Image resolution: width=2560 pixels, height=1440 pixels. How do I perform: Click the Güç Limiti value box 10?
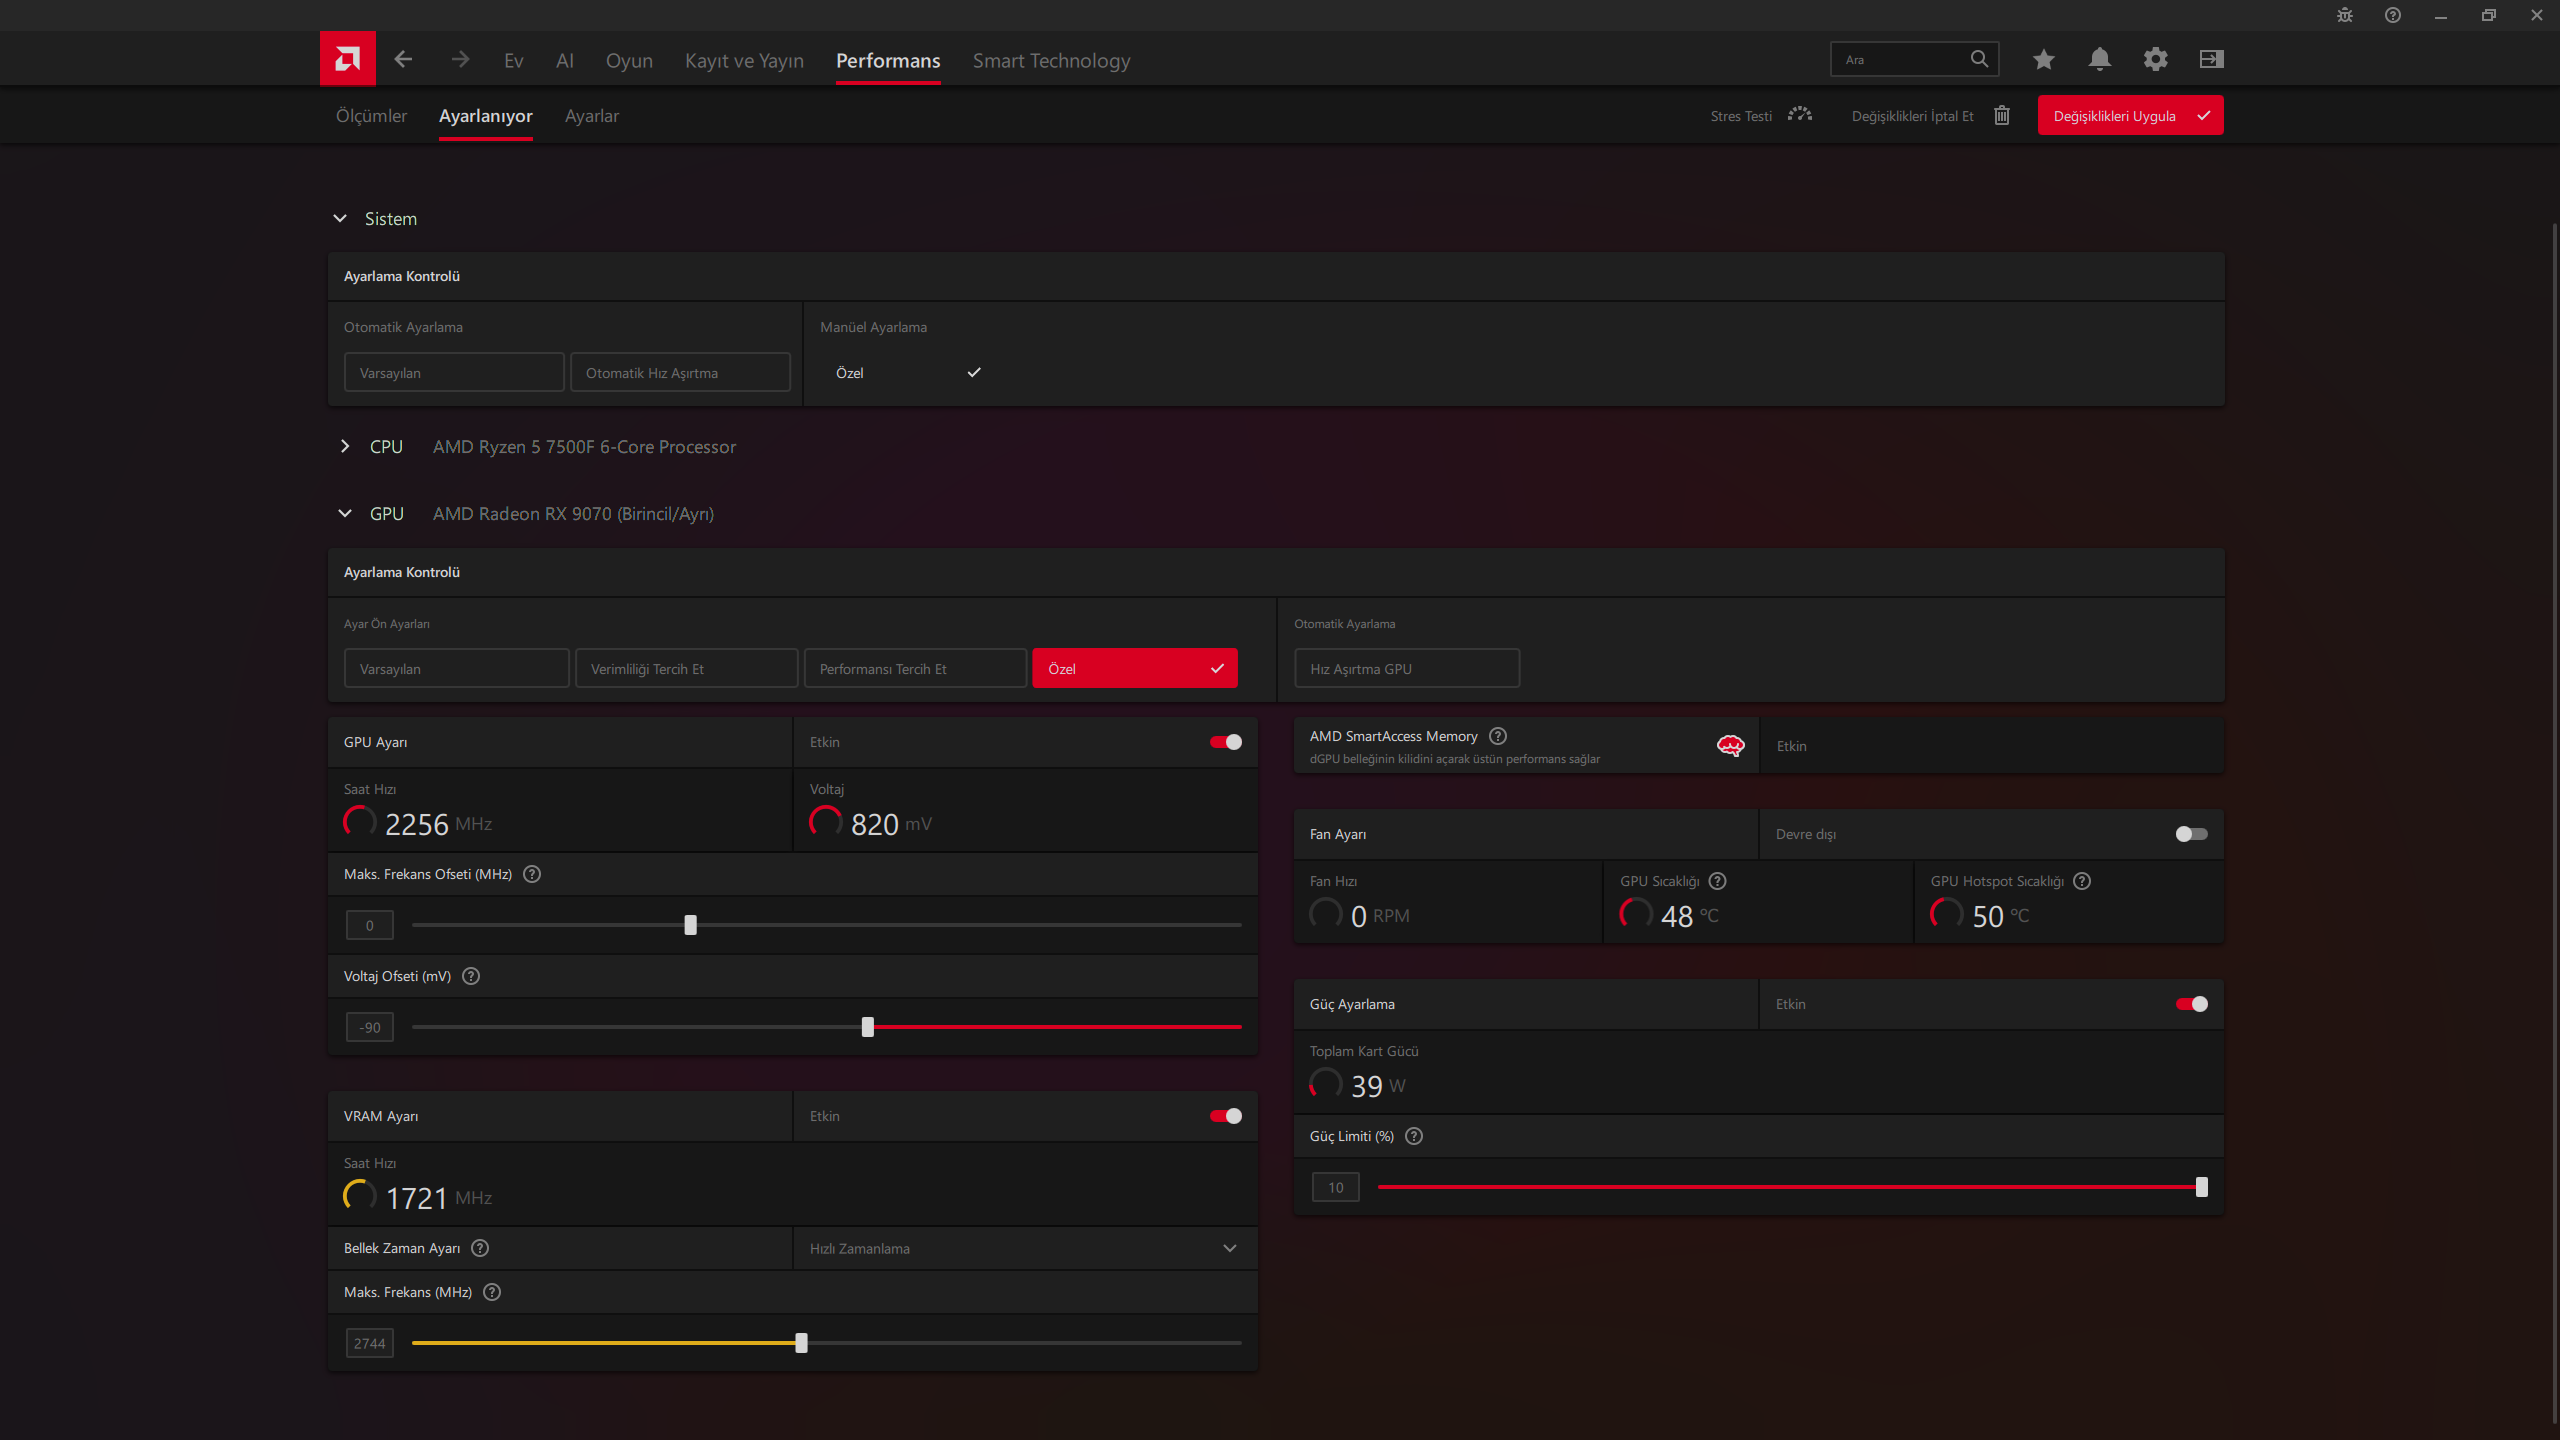point(1336,1187)
